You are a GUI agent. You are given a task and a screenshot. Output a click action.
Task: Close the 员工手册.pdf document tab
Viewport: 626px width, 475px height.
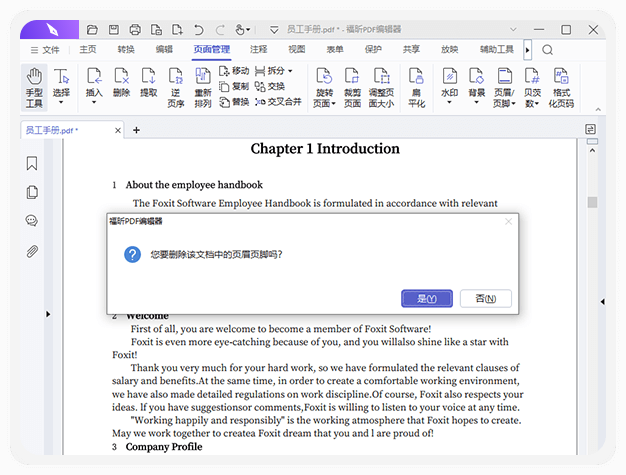[x=118, y=131]
